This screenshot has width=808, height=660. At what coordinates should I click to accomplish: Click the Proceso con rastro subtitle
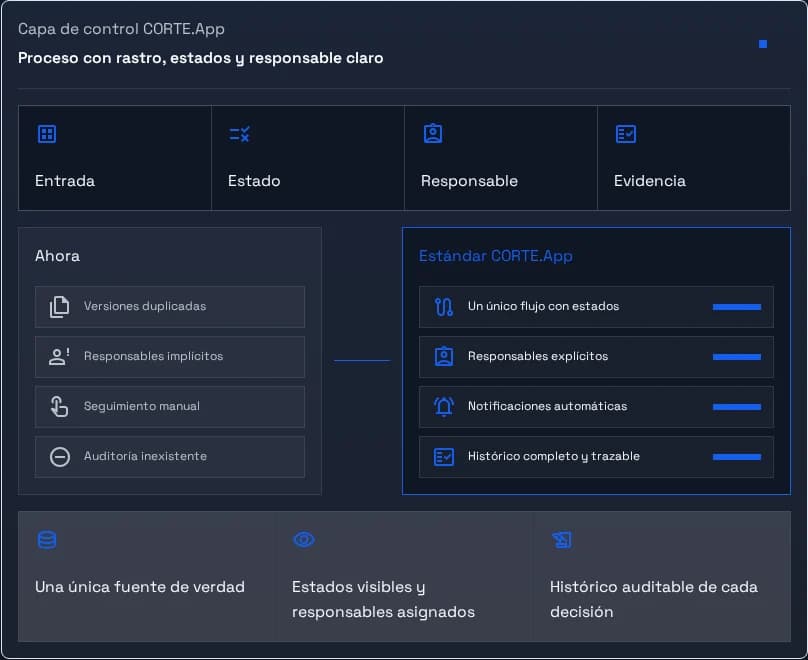click(x=200, y=58)
